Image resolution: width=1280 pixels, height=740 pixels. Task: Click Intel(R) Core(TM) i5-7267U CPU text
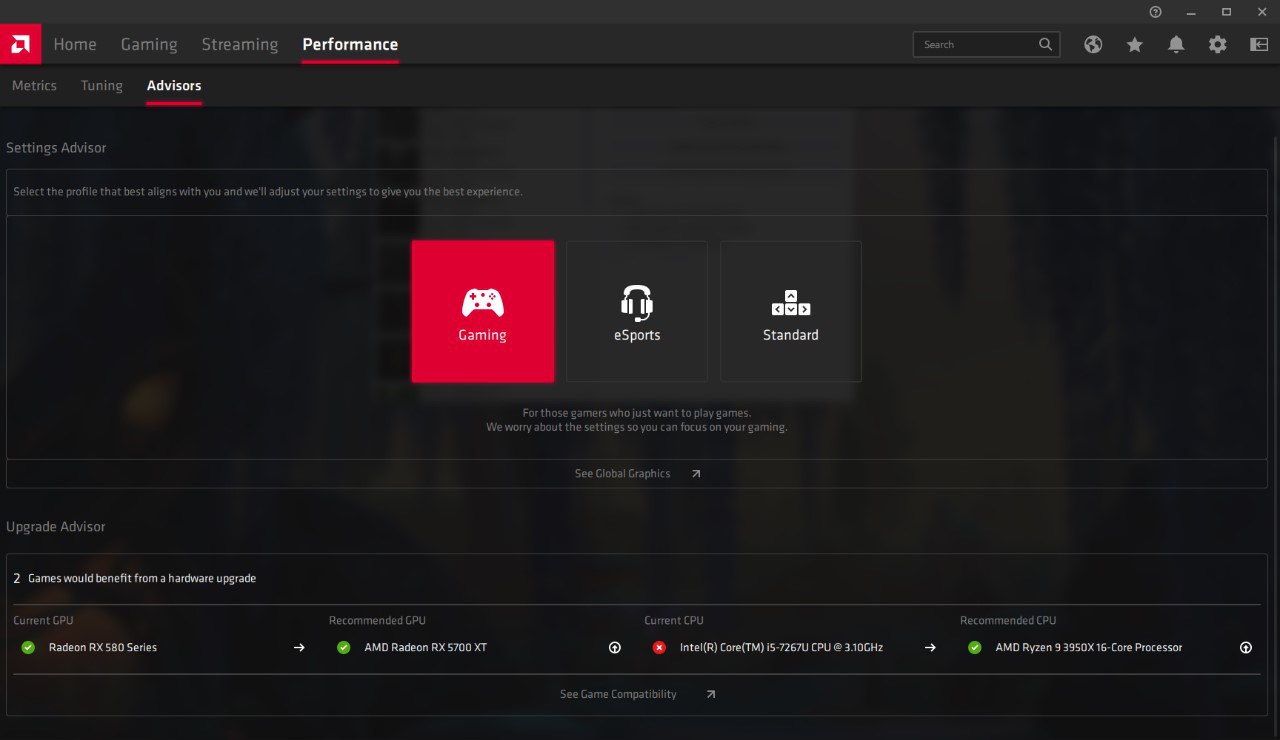coord(781,648)
